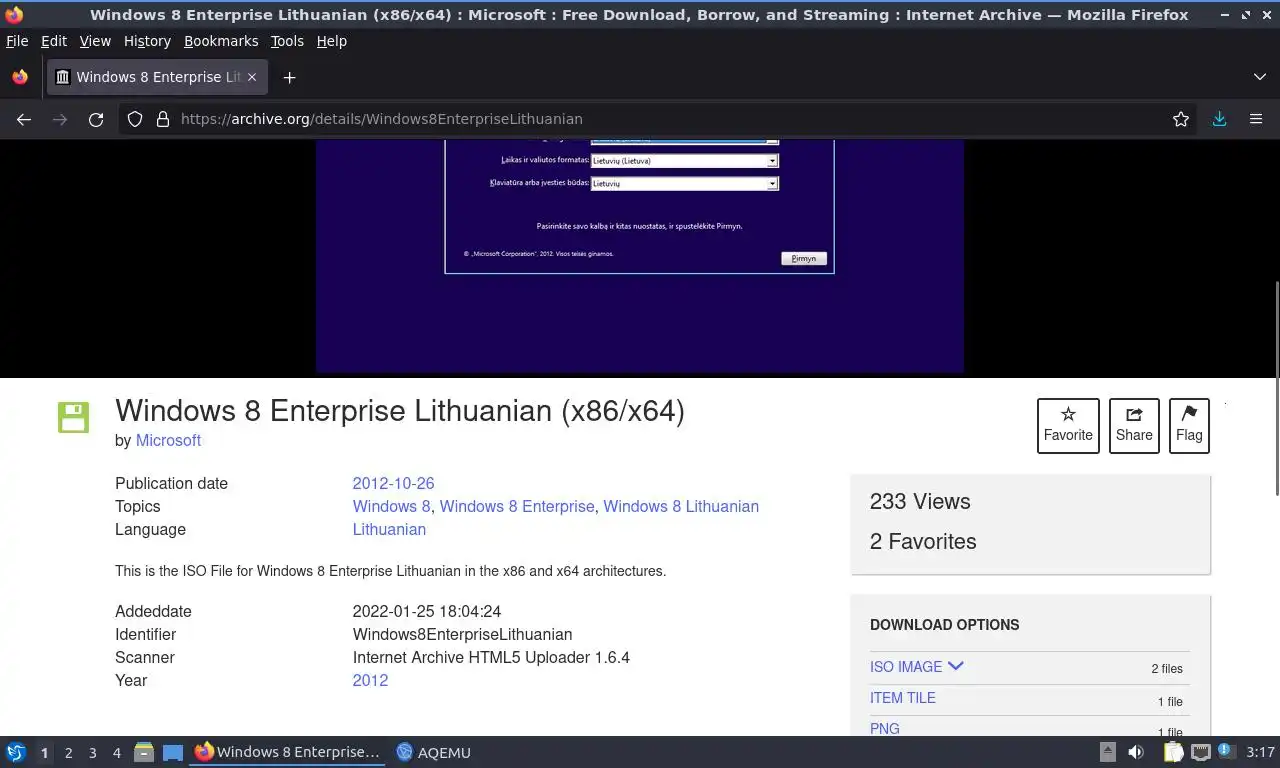The height and width of the screenshot is (768, 1280).
Task: Share this archive item
Action: (1134, 425)
